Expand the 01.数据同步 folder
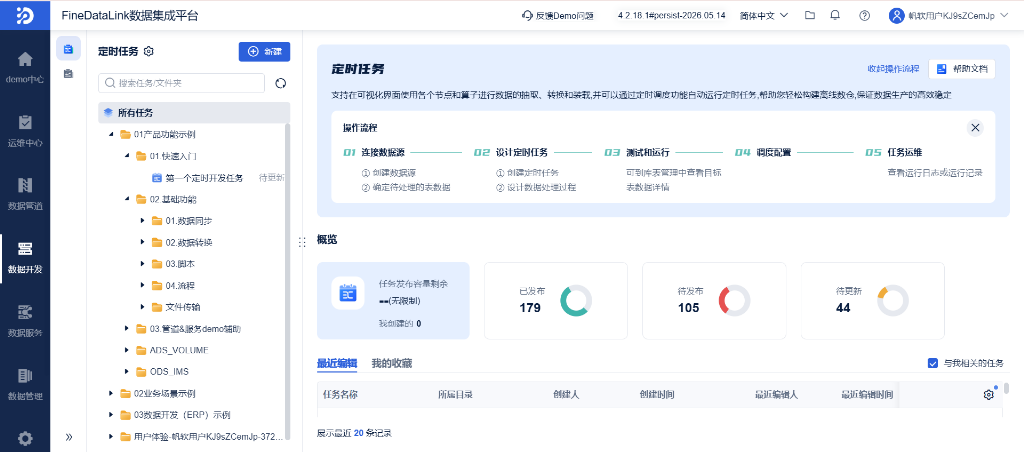The image size is (1024, 452). click(x=142, y=221)
